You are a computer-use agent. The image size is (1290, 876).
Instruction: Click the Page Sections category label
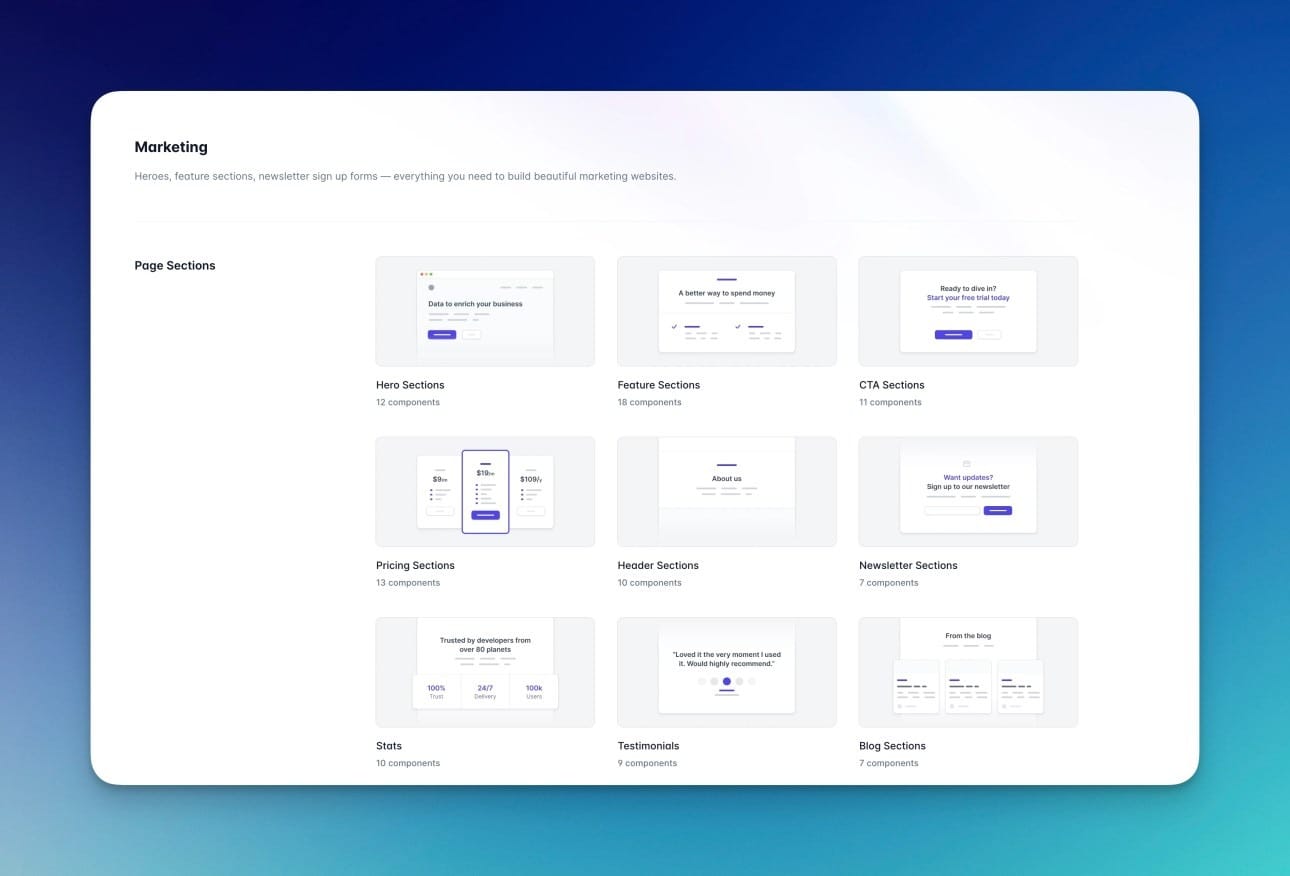(x=175, y=266)
